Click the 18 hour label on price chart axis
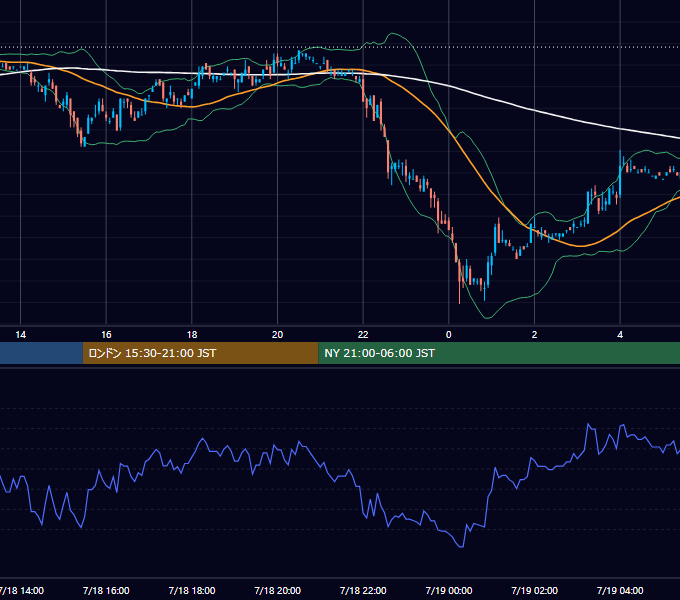The height and width of the screenshot is (600, 680). pos(192,335)
